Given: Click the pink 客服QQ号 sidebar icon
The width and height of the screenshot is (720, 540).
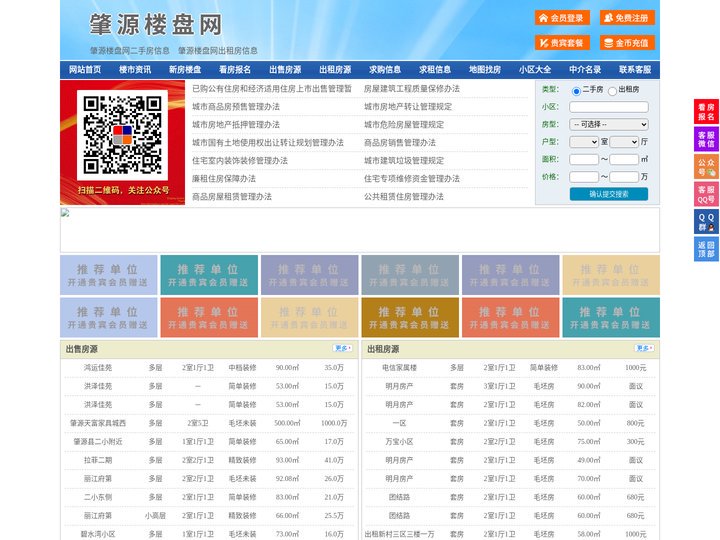Looking at the screenshot, I should (706, 194).
